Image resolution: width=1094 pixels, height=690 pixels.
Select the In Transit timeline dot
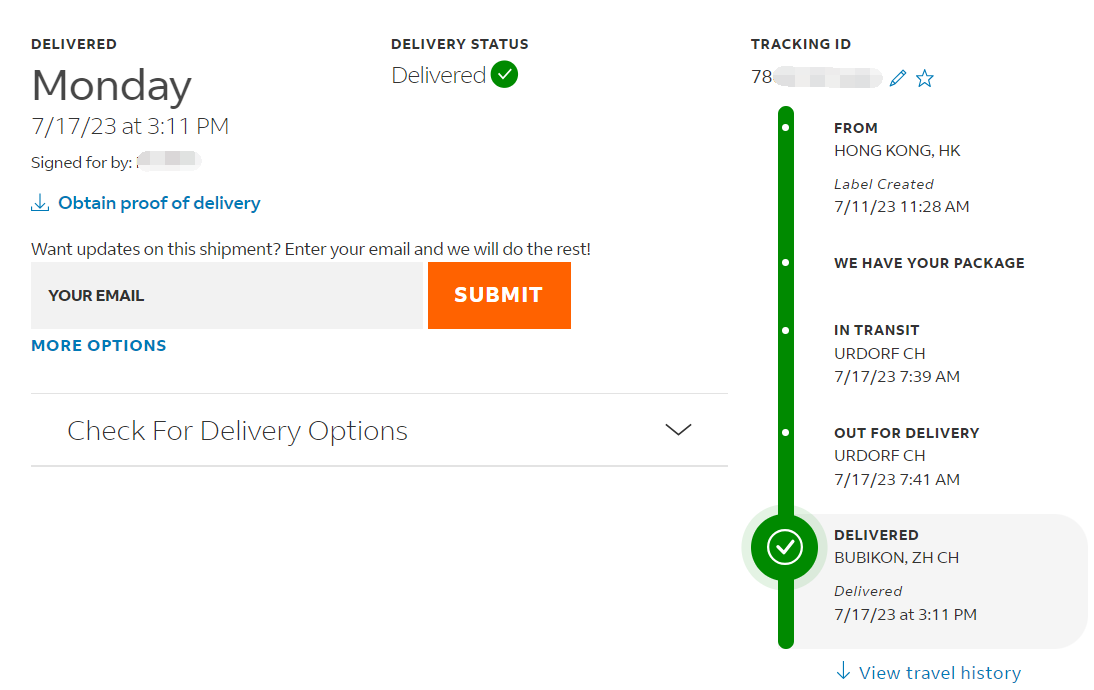[x=786, y=331]
